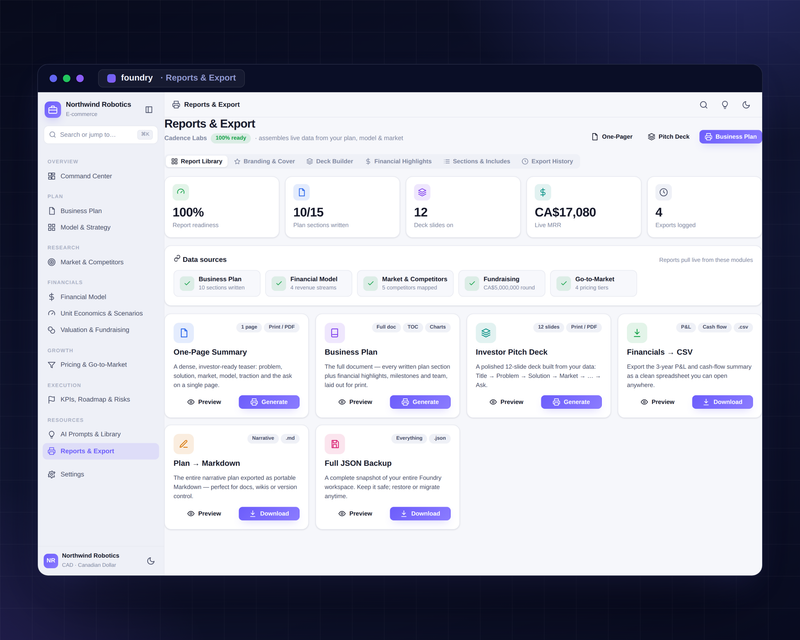Image resolution: width=800 pixels, height=640 pixels.
Task: Click the Business Plan card book icon
Action: pos(335,333)
